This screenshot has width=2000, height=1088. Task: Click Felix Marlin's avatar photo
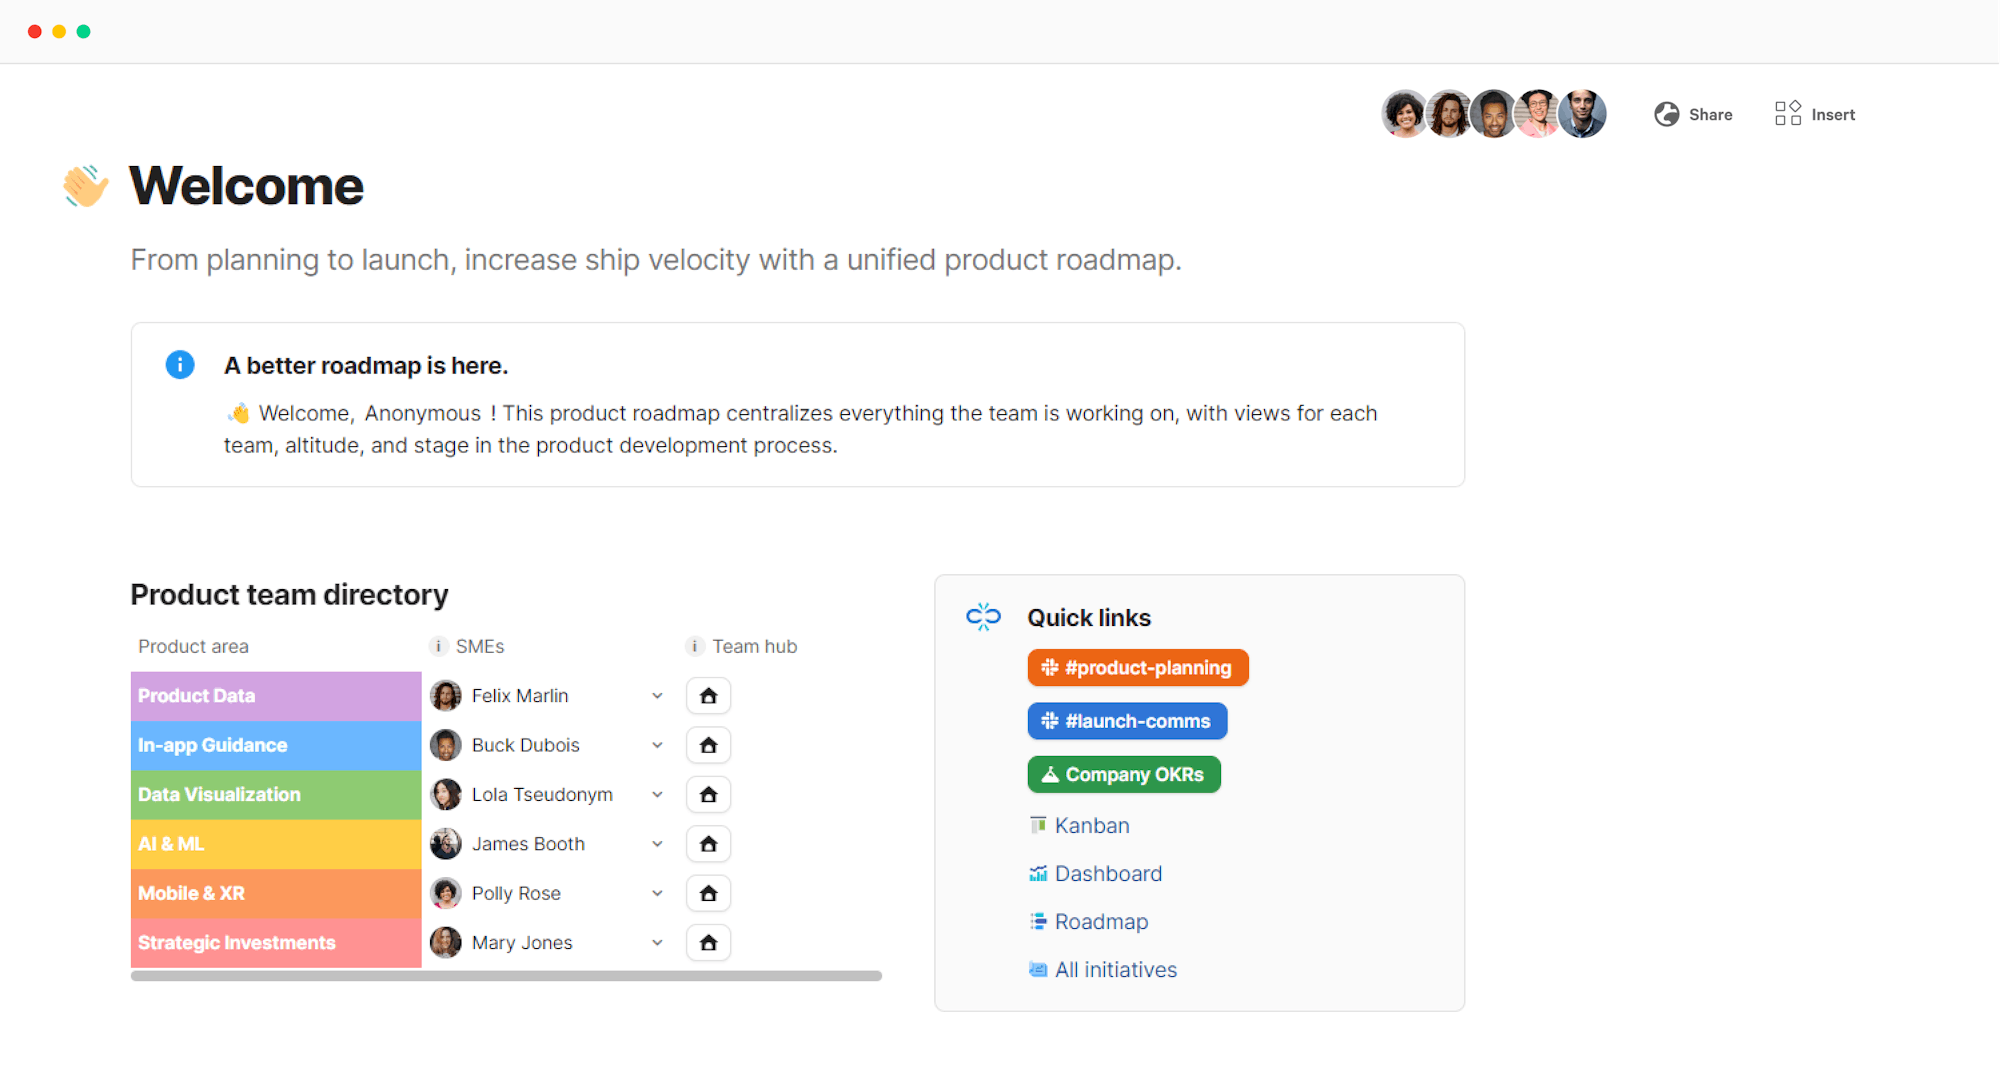[x=445, y=696]
